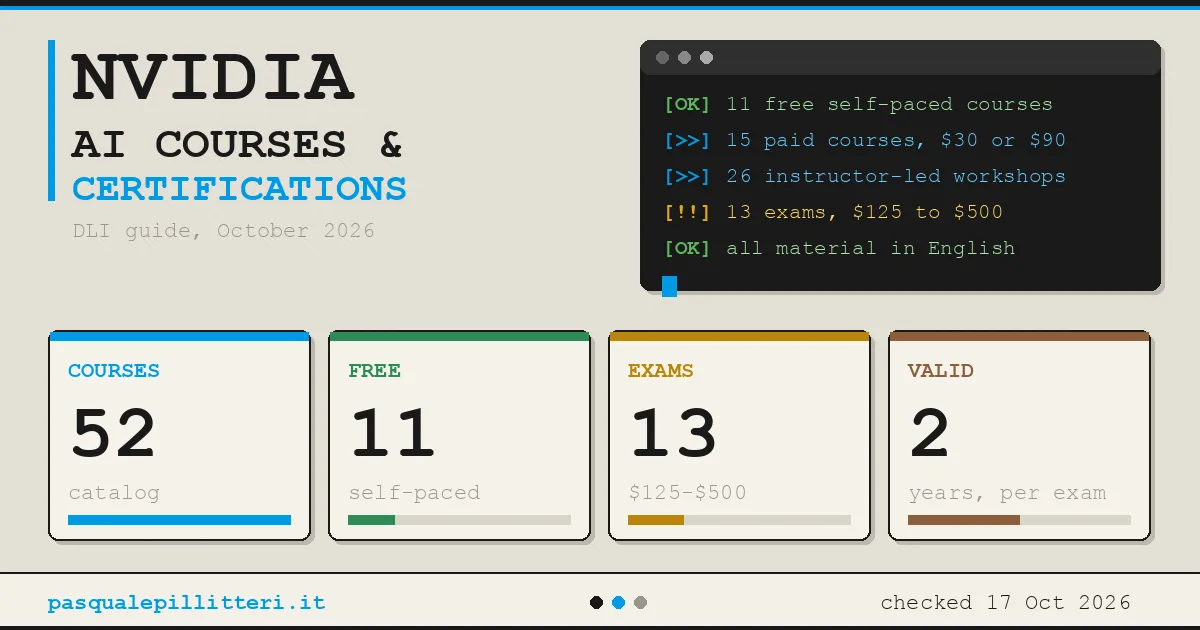
Task: Click the VALID 2 years card
Action: point(1020,435)
